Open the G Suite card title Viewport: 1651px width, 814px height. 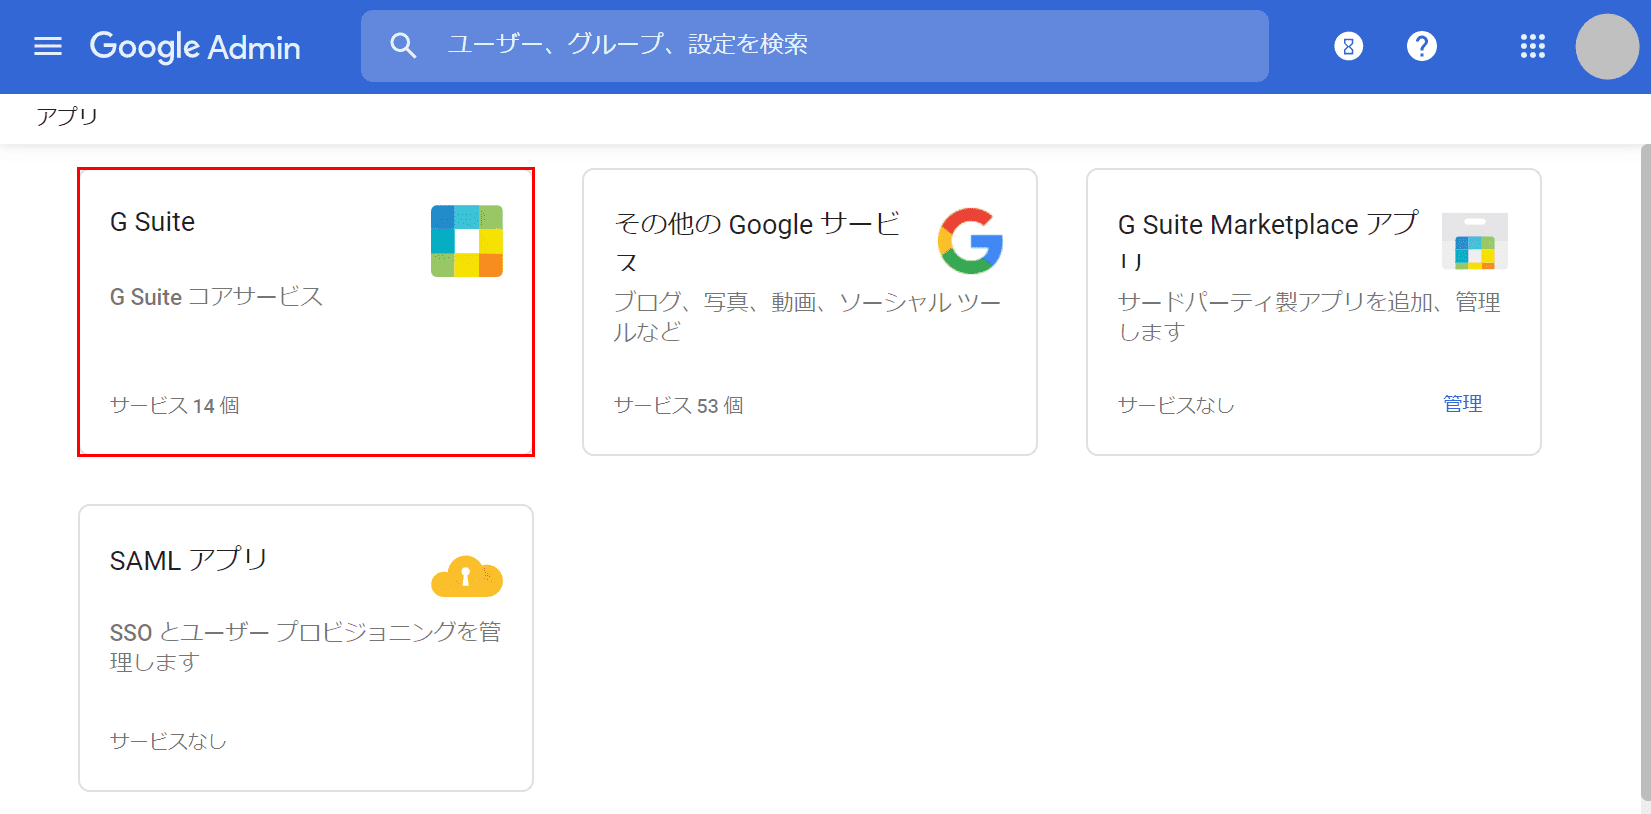point(152,222)
